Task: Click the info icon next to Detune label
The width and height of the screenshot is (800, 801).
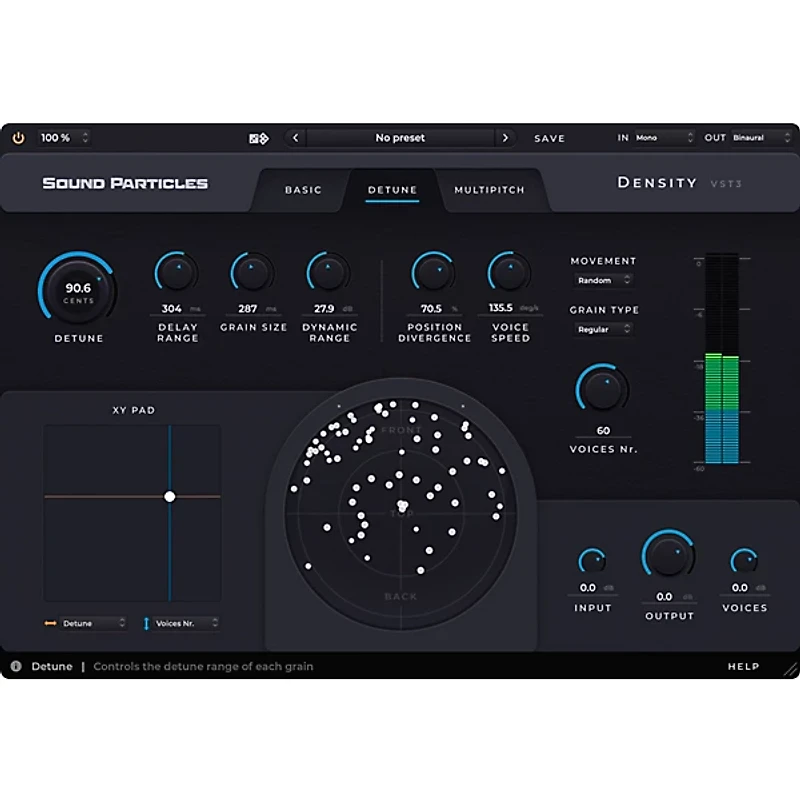Action: [18, 666]
